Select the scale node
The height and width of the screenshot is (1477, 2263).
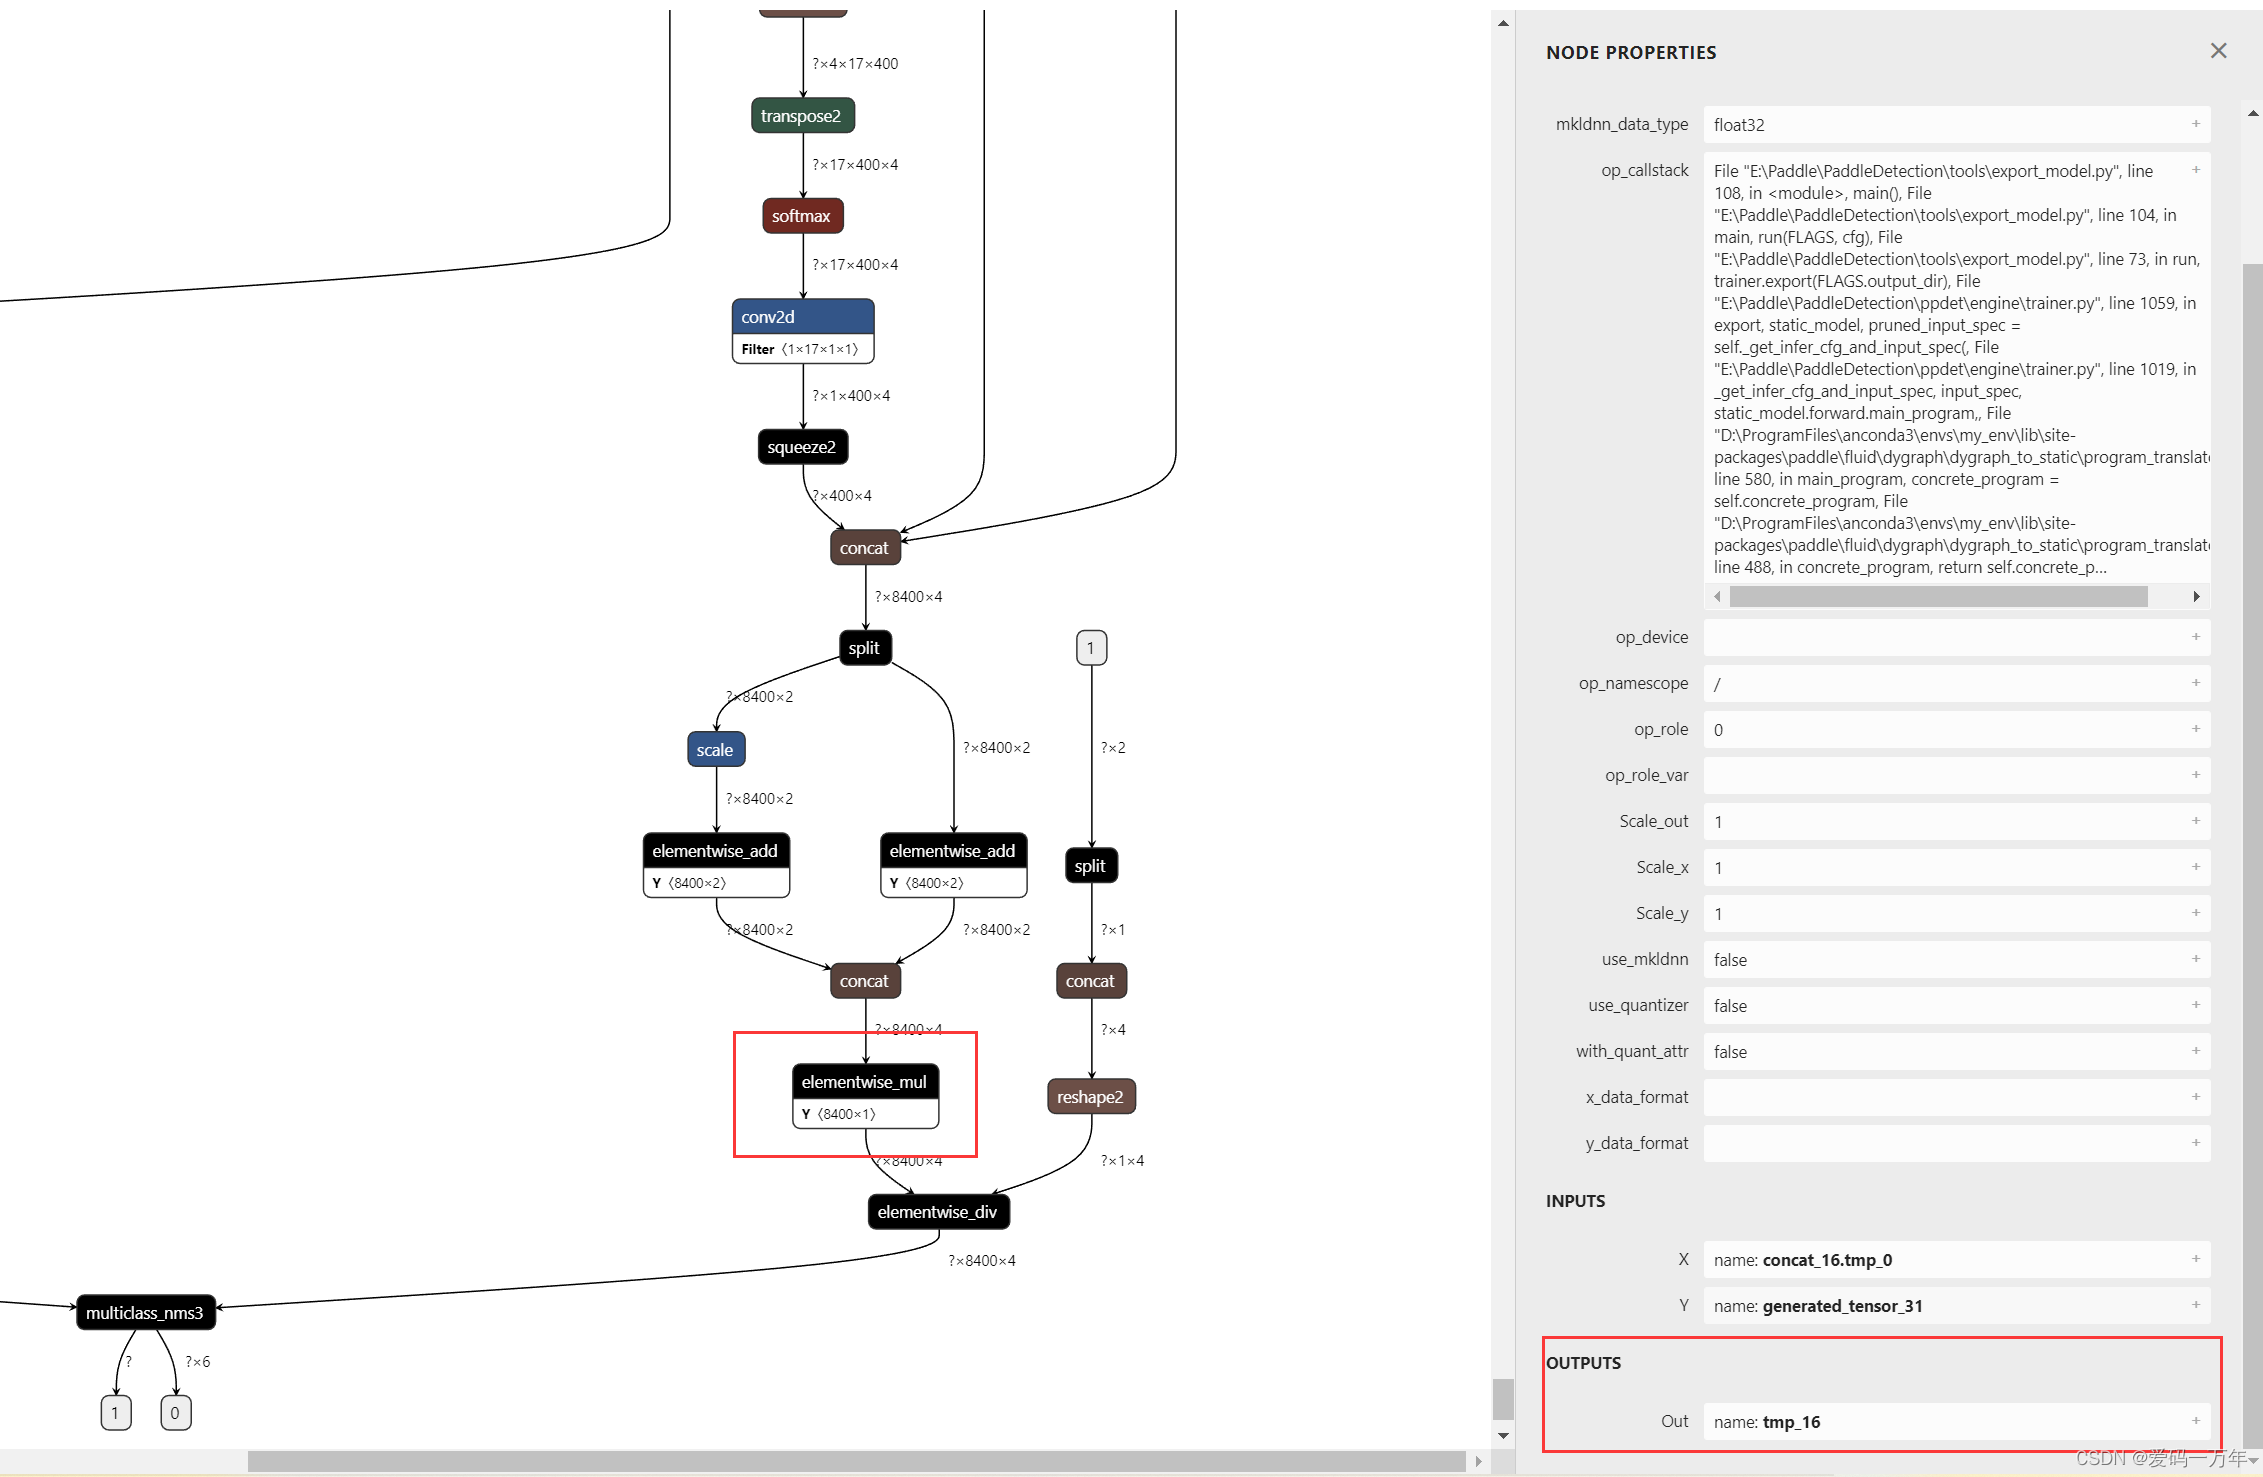tap(716, 750)
